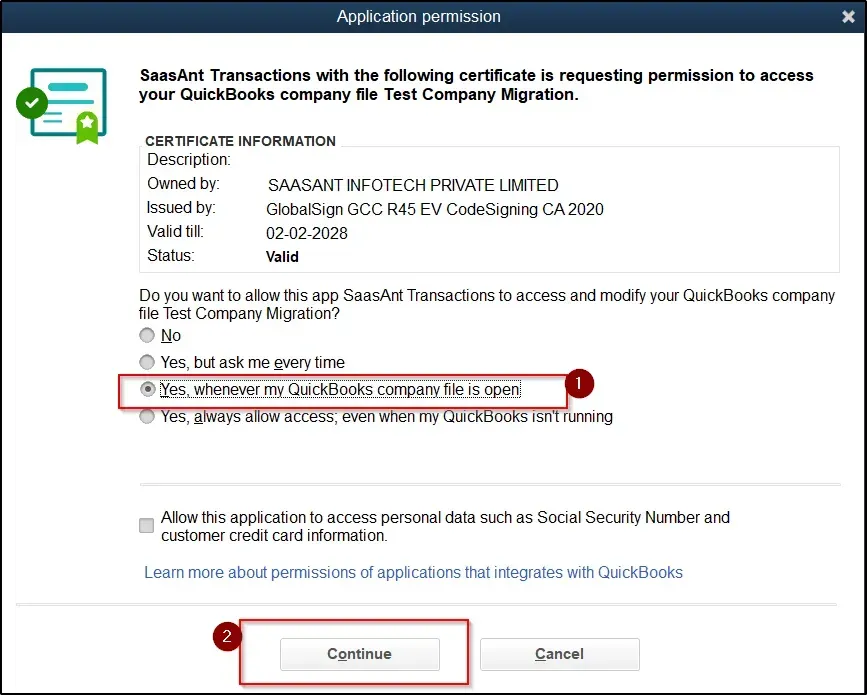Click the certificate badge icon
The image size is (867, 695).
[x=62, y=106]
